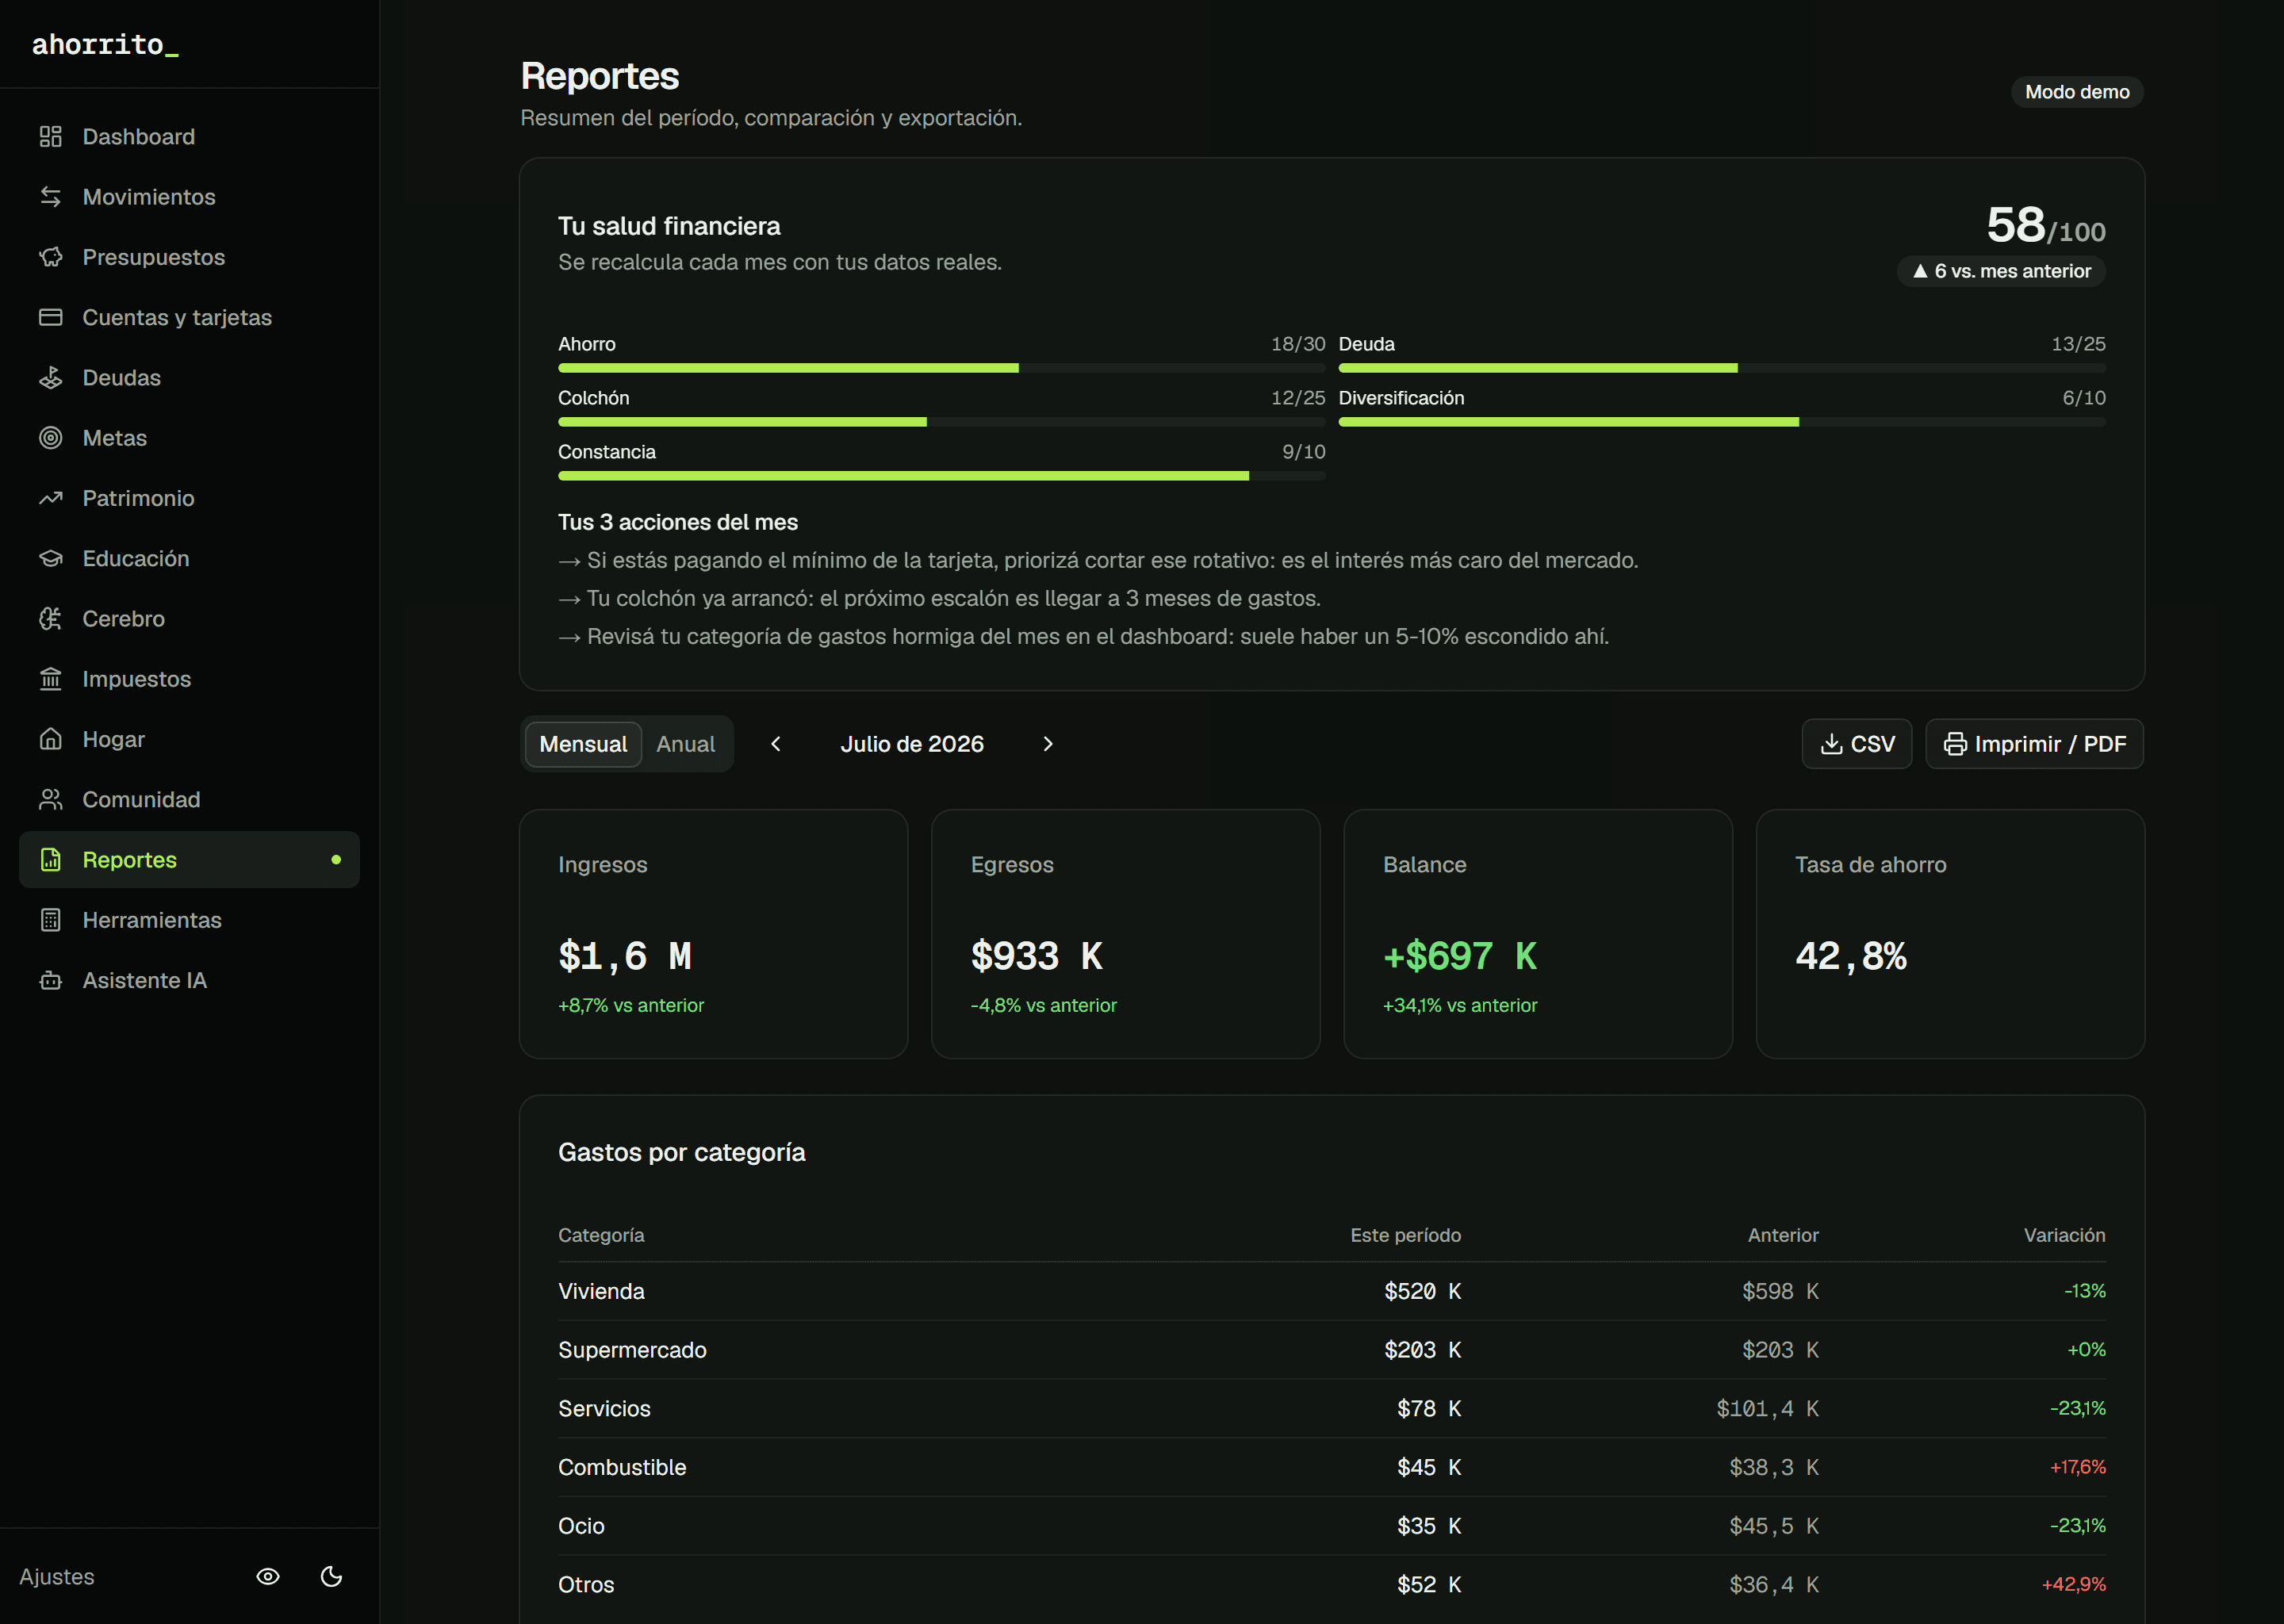Click the Tasa de ahorro card
This screenshot has height=1624, width=2284.
coord(1950,933)
